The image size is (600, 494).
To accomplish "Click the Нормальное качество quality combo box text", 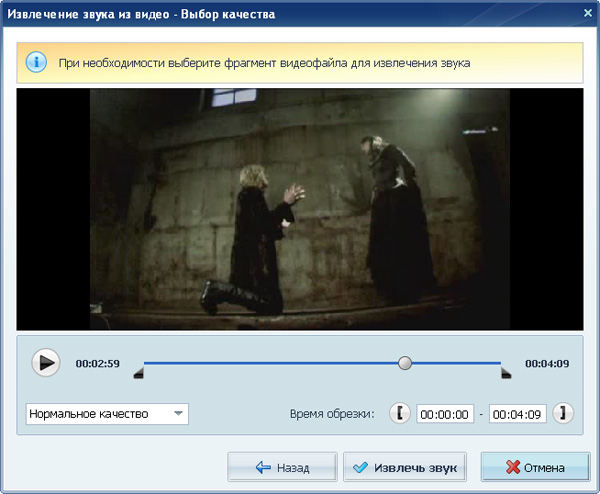I will click(89, 414).
